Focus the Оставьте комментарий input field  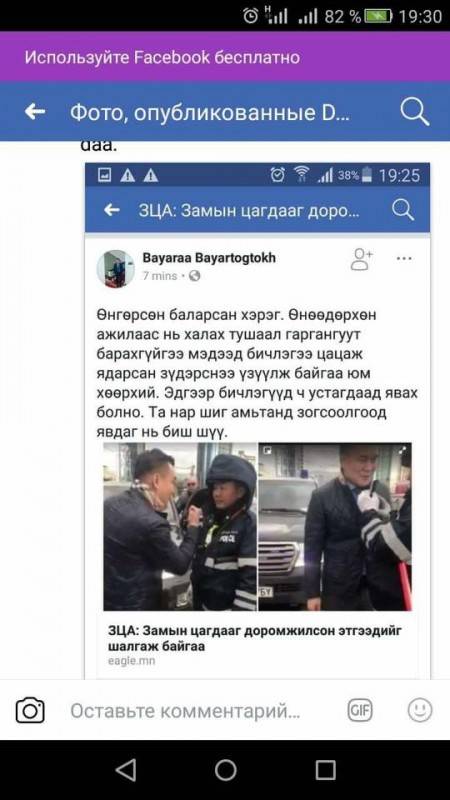(185, 711)
